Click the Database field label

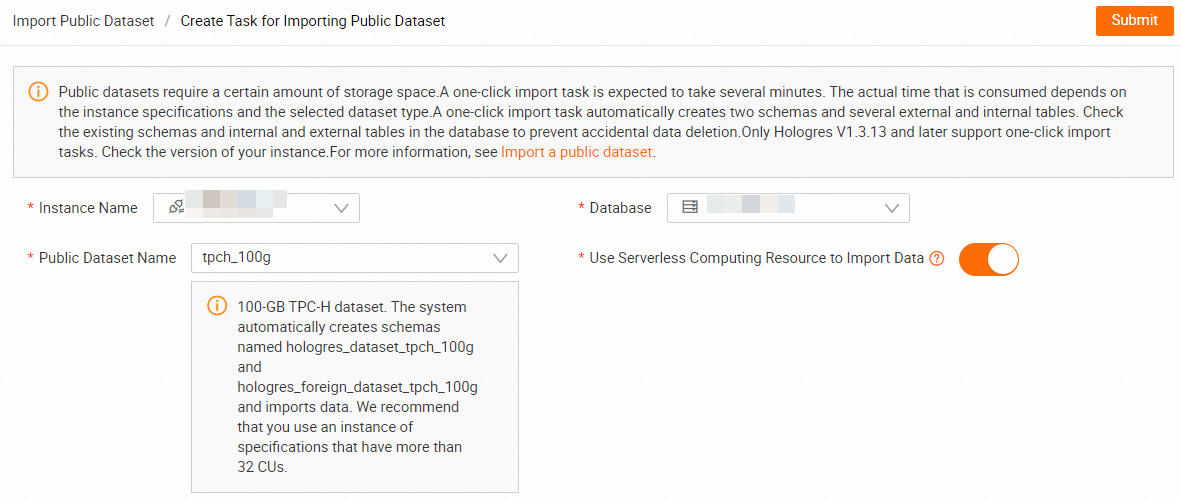pos(620,208)
